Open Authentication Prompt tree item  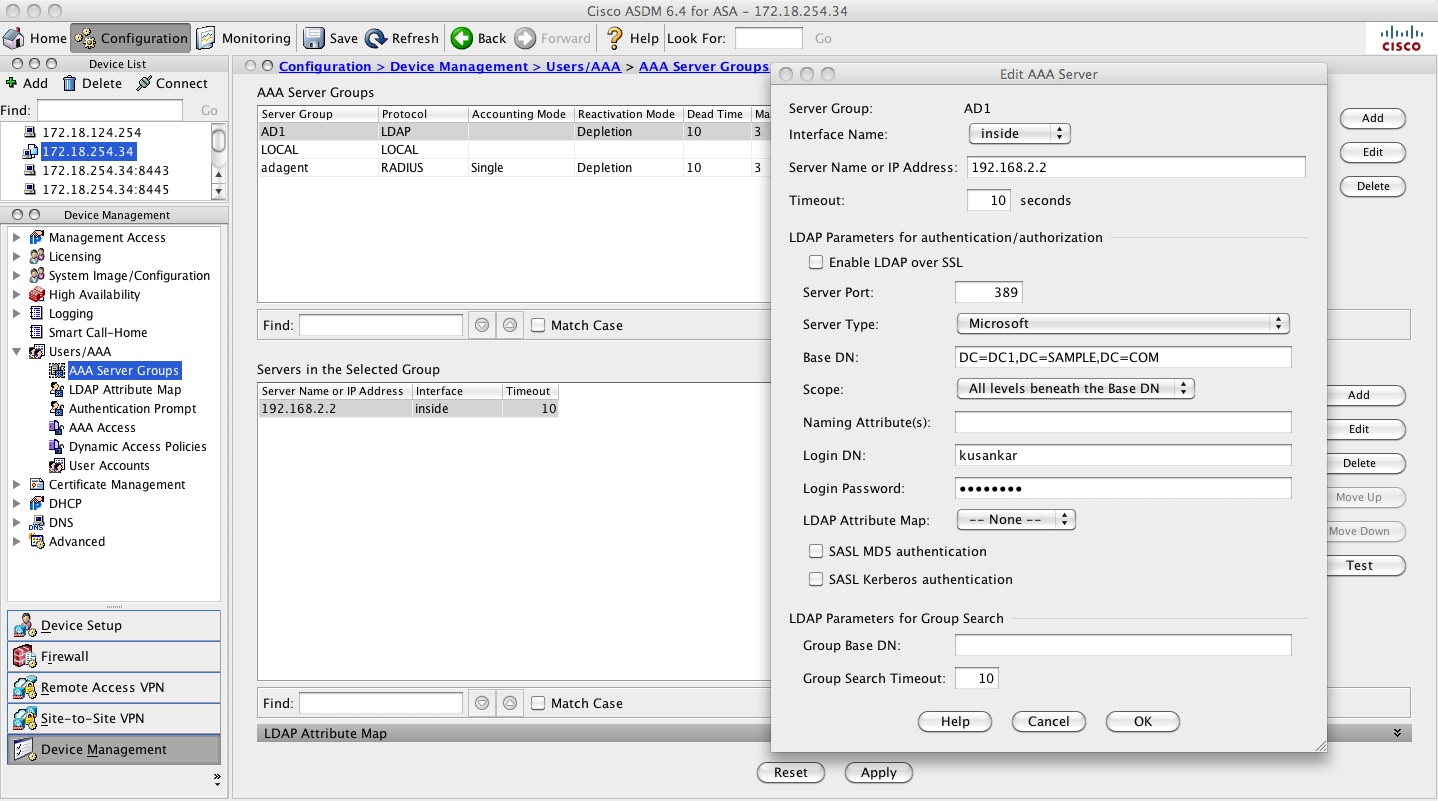coord(132,408)
